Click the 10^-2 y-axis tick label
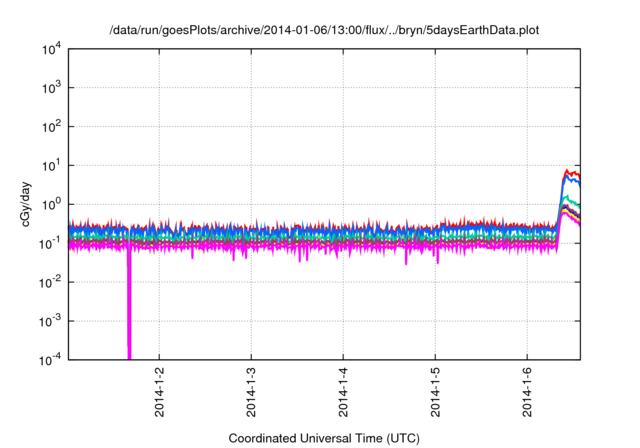 [x=49, y=282]
